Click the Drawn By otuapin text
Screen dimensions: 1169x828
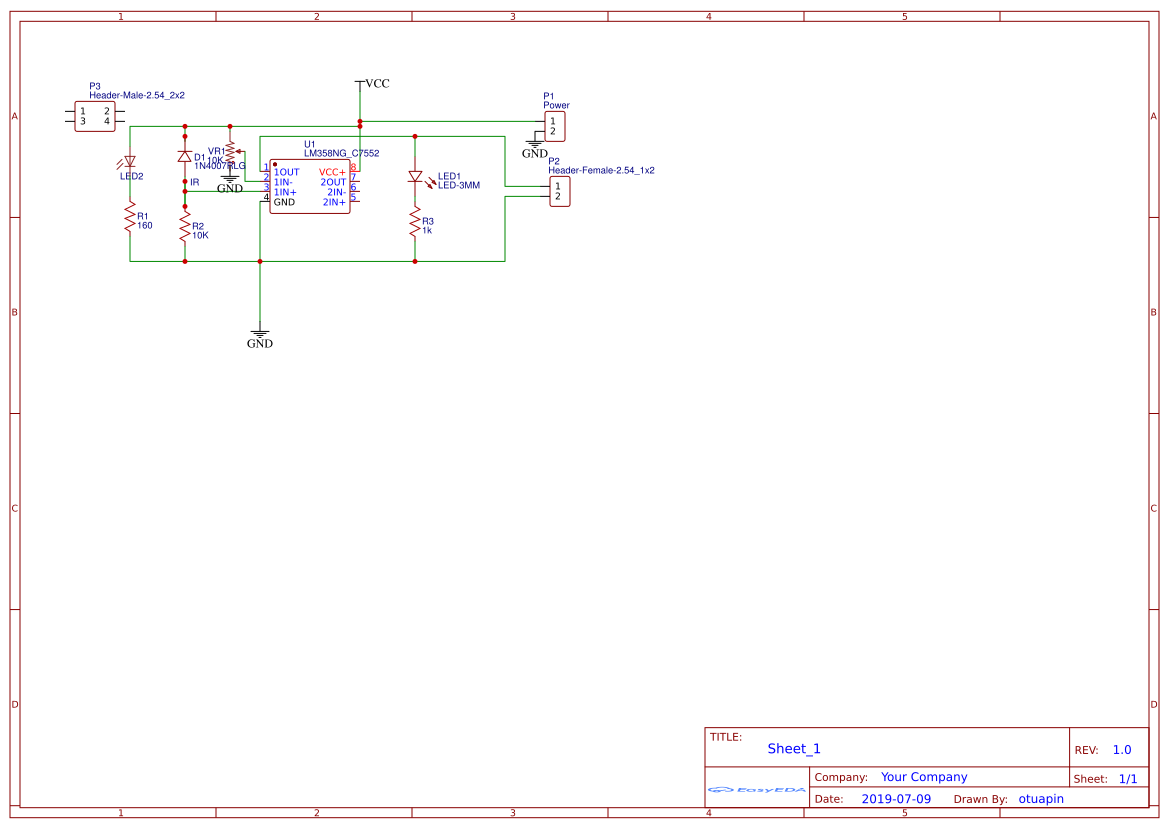(1040, 798)
